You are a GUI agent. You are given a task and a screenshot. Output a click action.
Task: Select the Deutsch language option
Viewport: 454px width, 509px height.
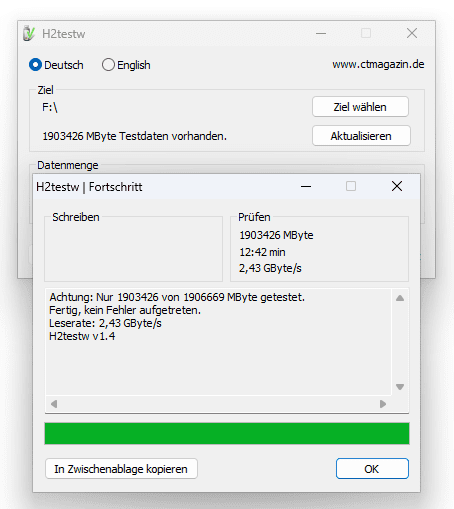point(56,65)
